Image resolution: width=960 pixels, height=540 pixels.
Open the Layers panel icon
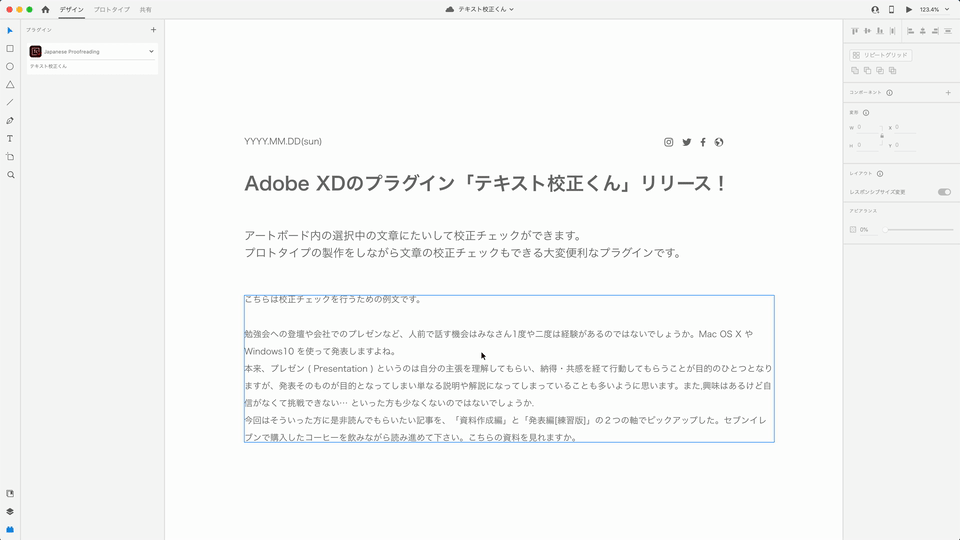coord(10,512)
